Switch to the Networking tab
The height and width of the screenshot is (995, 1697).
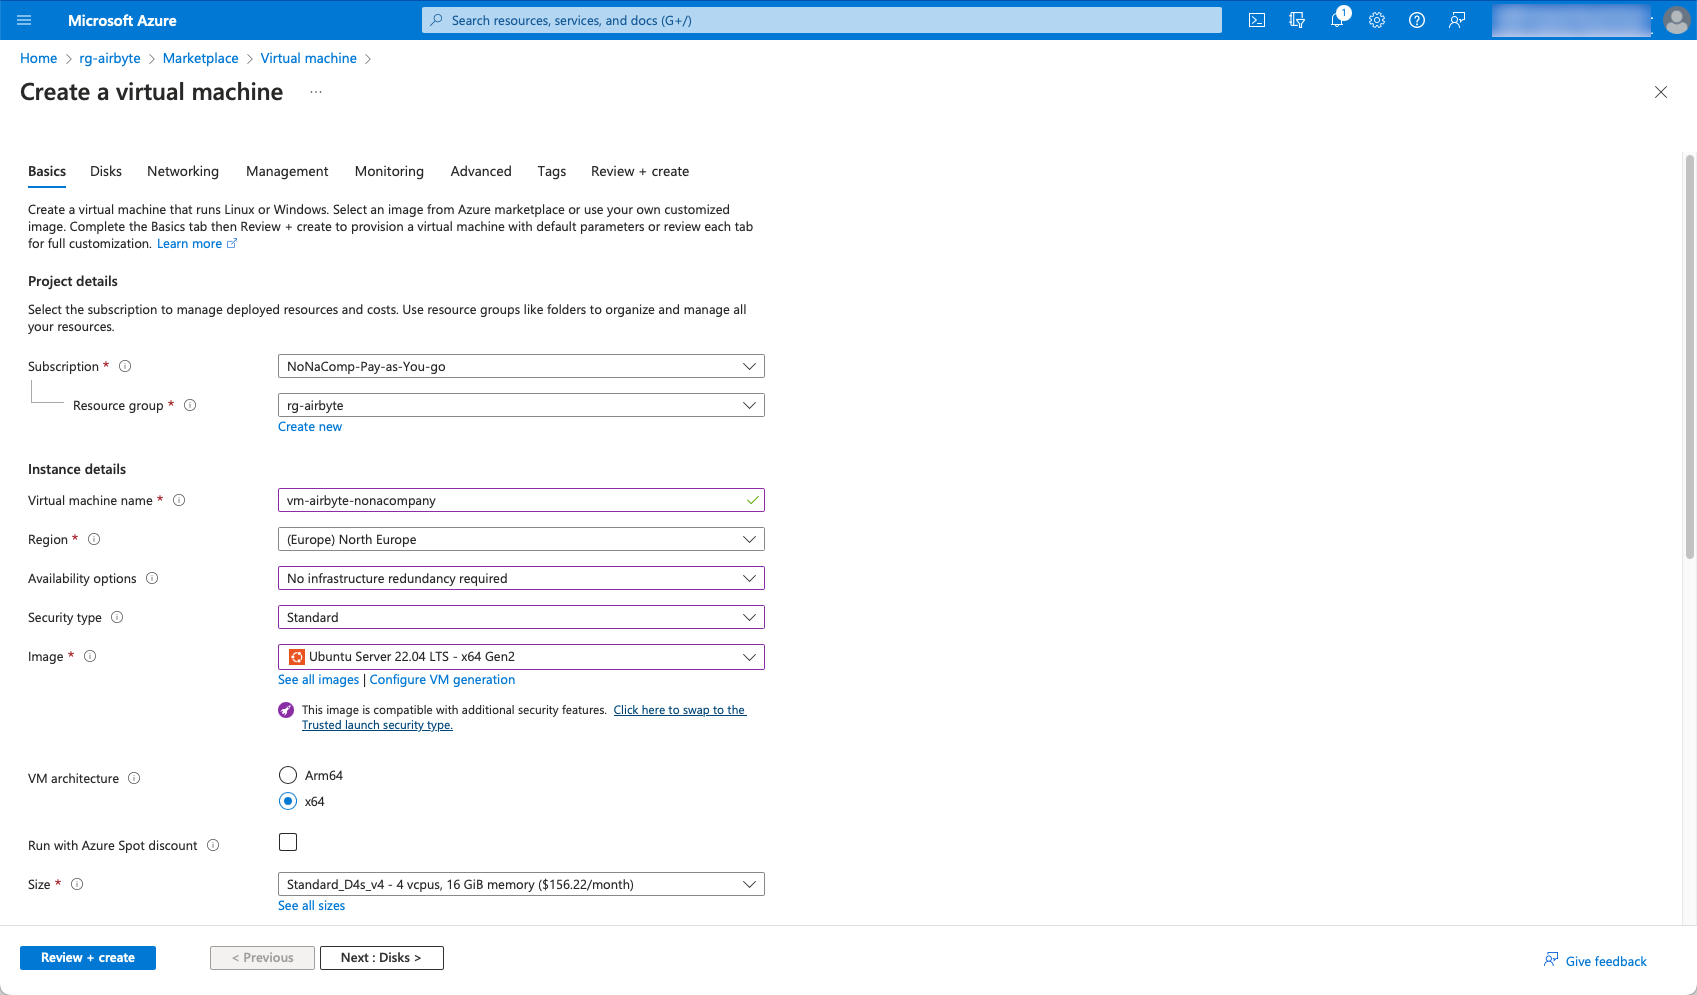pos(182,171)
